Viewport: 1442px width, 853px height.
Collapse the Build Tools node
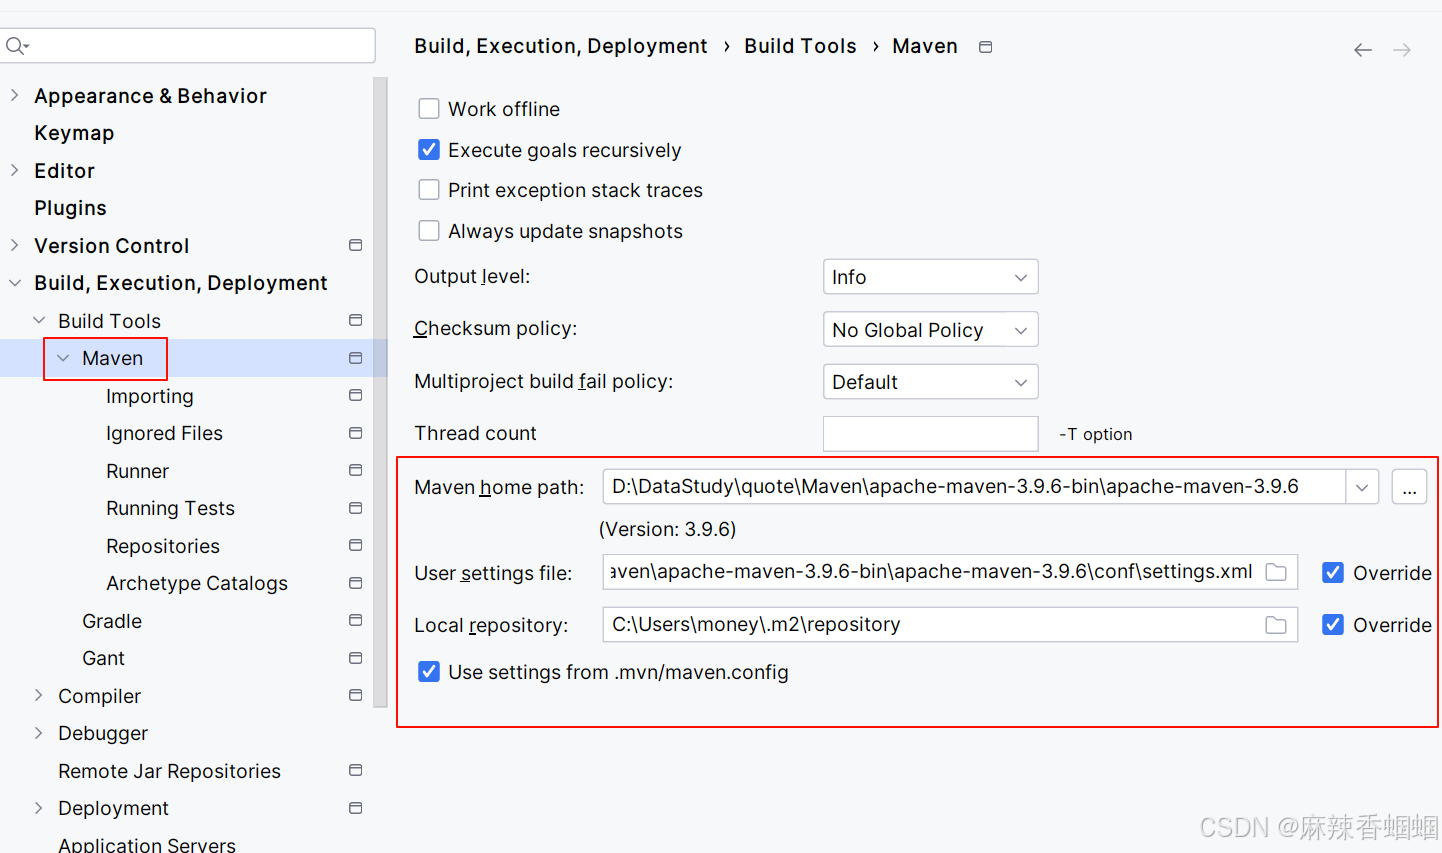(39, 320)
